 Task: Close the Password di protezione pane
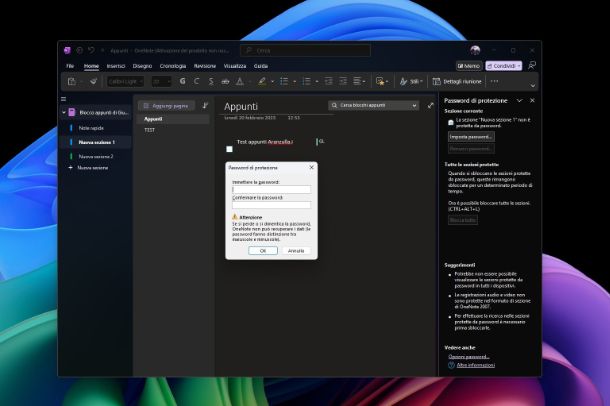click(532, 101)
